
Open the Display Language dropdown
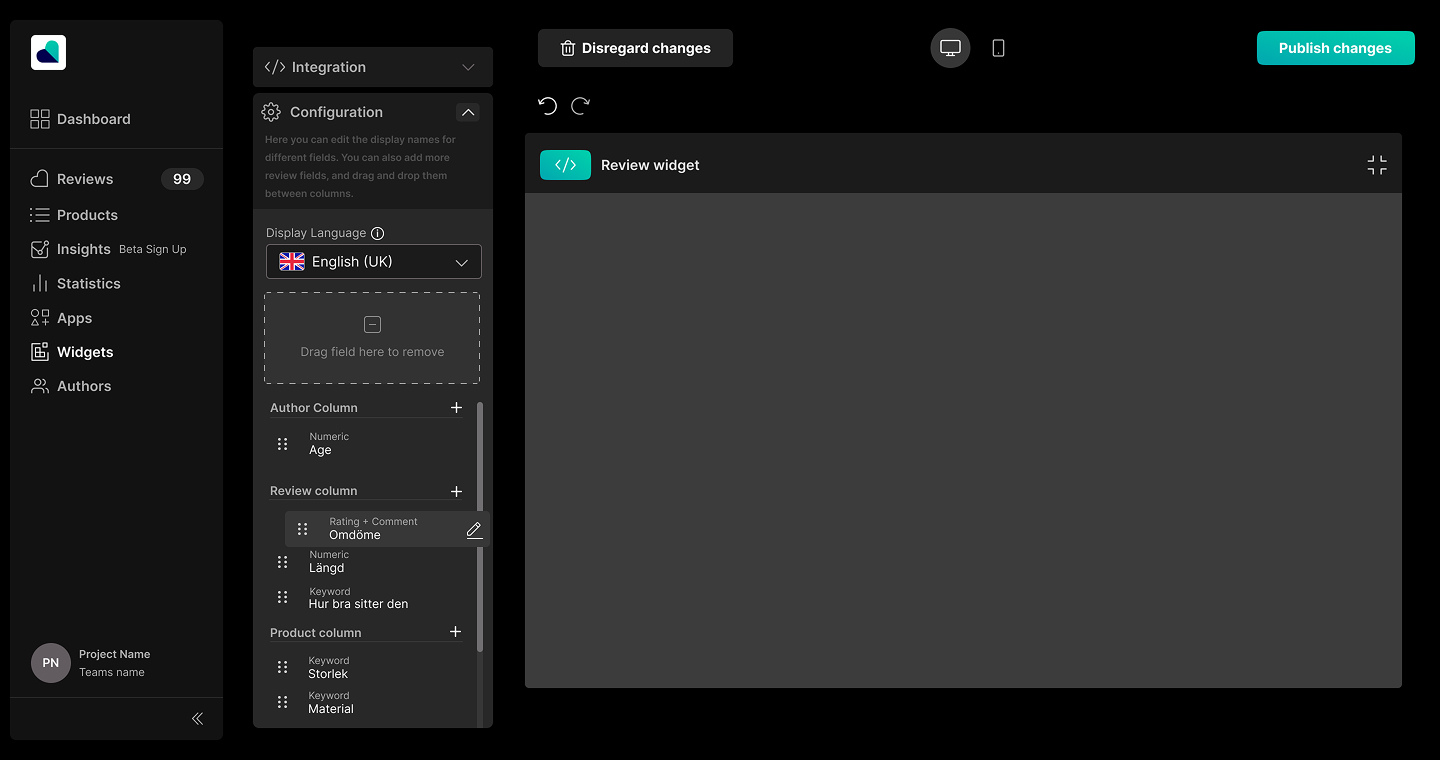tap(374, 262)
